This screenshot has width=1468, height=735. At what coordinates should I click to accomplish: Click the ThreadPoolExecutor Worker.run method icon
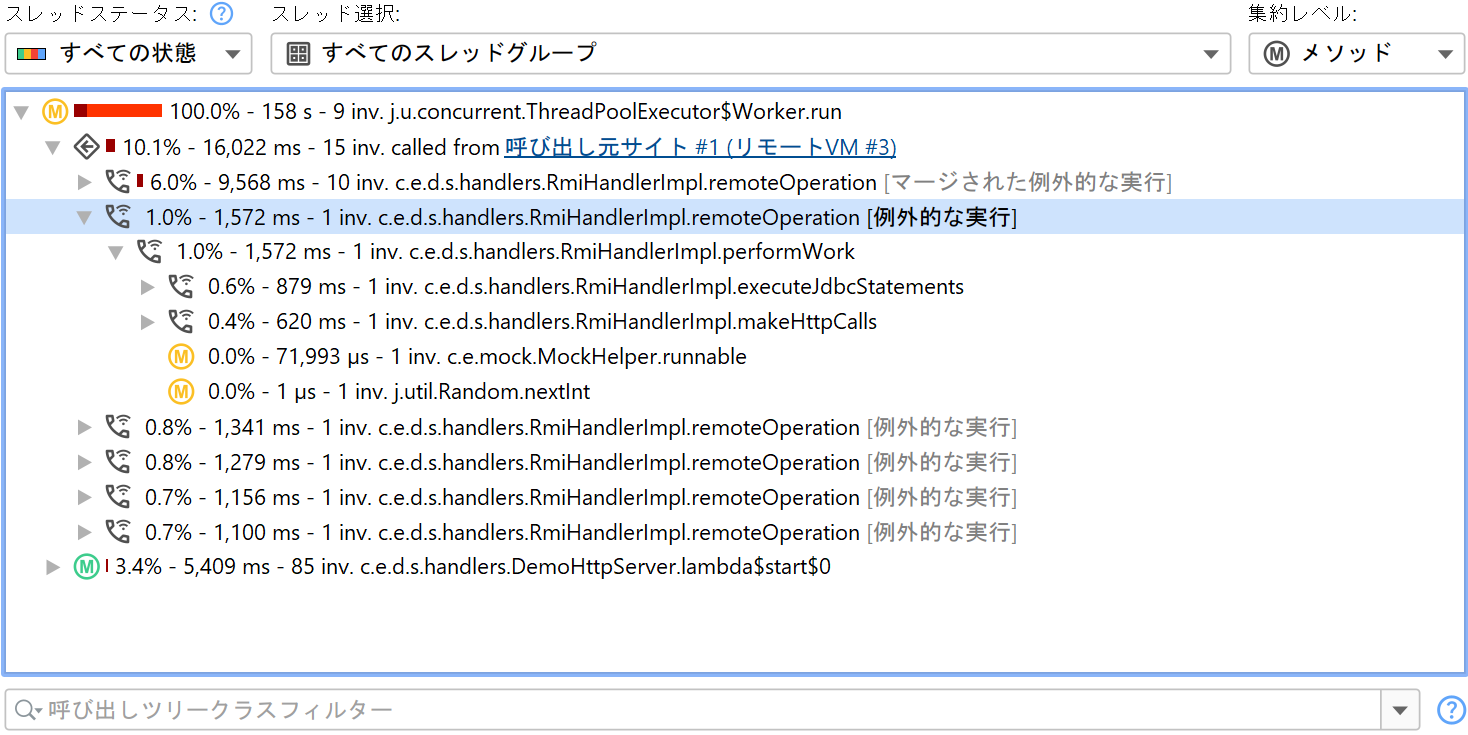55,111
